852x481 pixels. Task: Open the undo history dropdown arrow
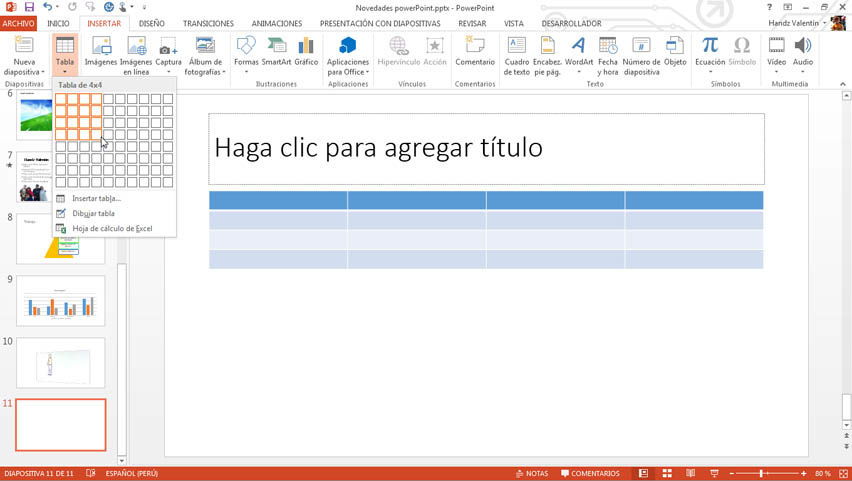pos(57,7)
